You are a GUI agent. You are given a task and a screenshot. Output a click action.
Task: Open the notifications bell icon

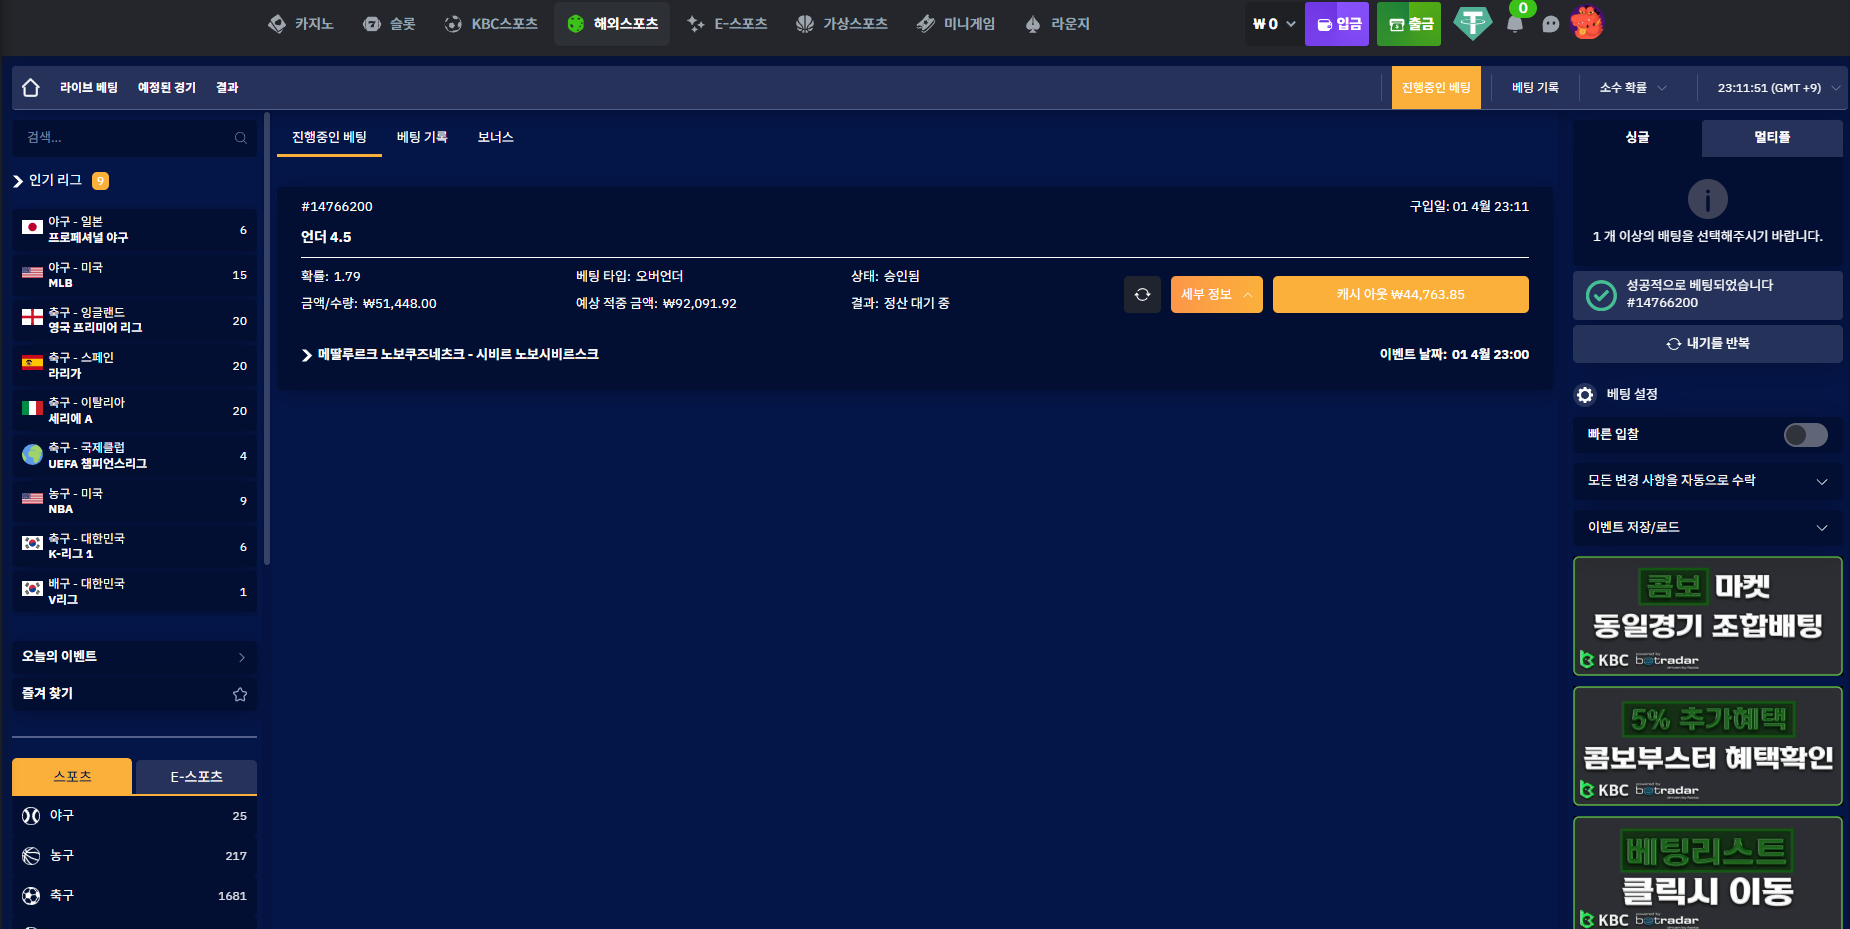pos(1515,24)
